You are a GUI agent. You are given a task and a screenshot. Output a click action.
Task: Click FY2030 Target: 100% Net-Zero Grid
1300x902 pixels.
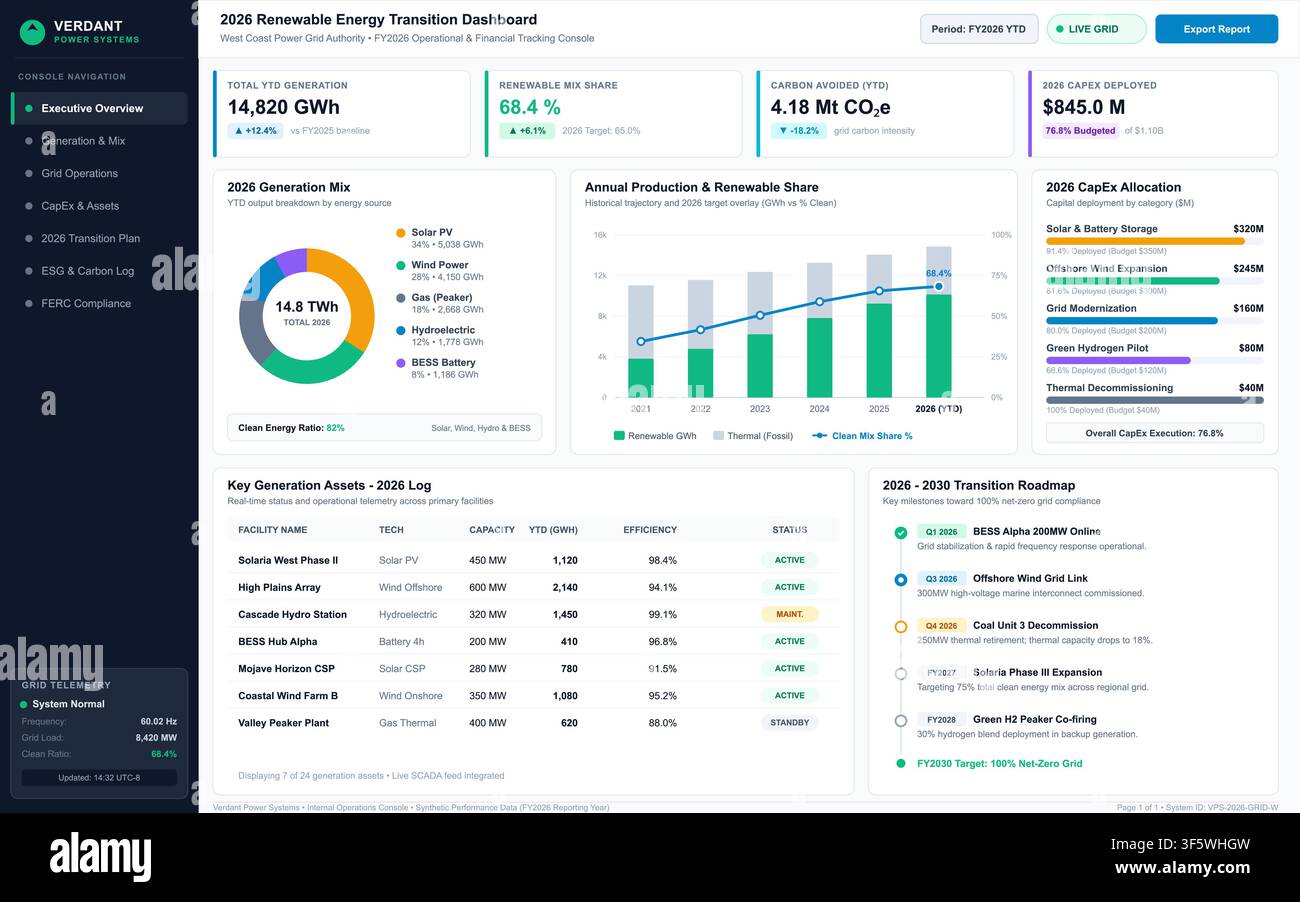pos(999,764)
